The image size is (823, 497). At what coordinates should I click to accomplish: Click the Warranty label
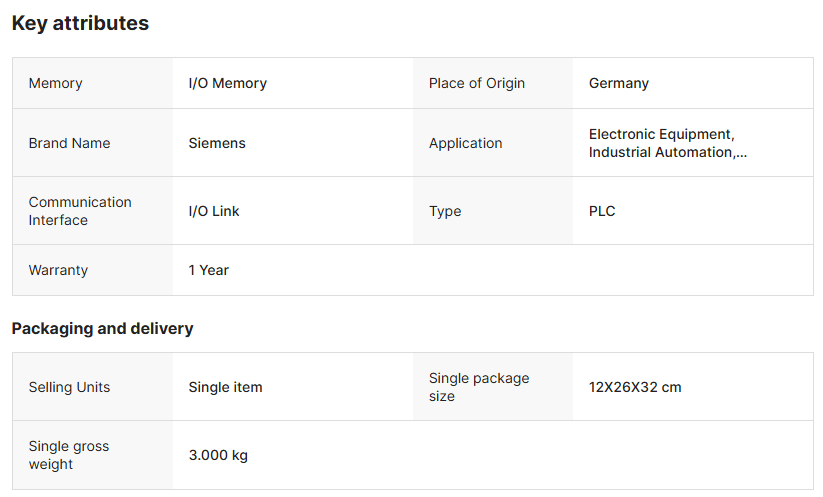pyautogui.click(x=58, y=270)
